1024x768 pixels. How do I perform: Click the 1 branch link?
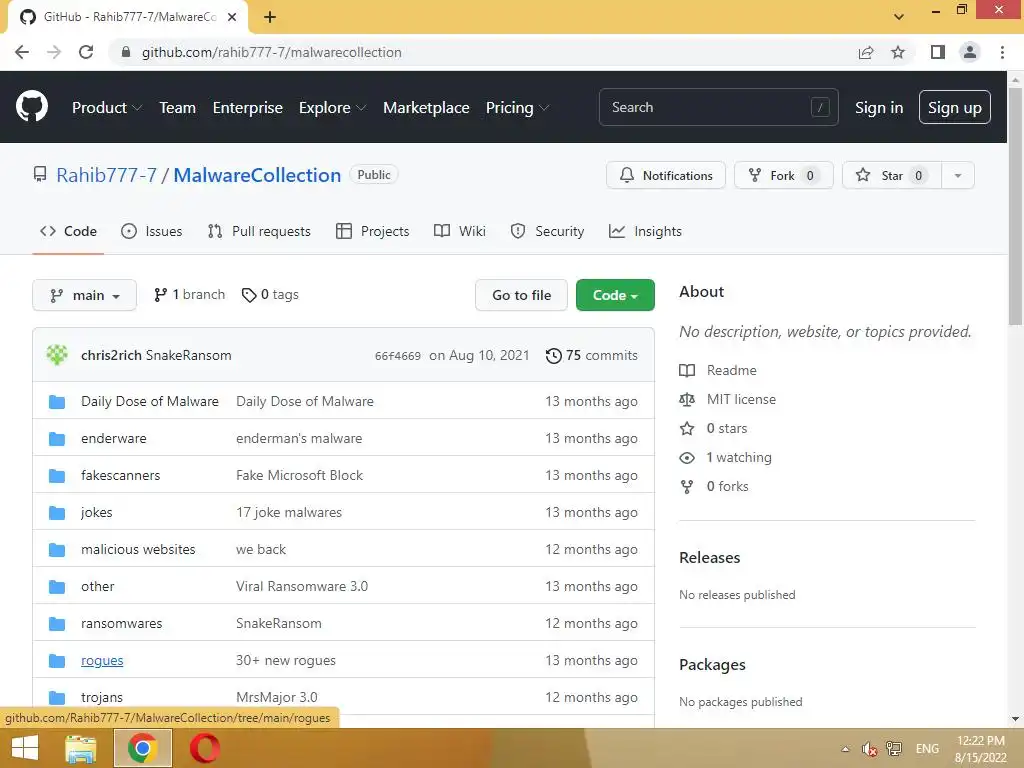[189, 295]
